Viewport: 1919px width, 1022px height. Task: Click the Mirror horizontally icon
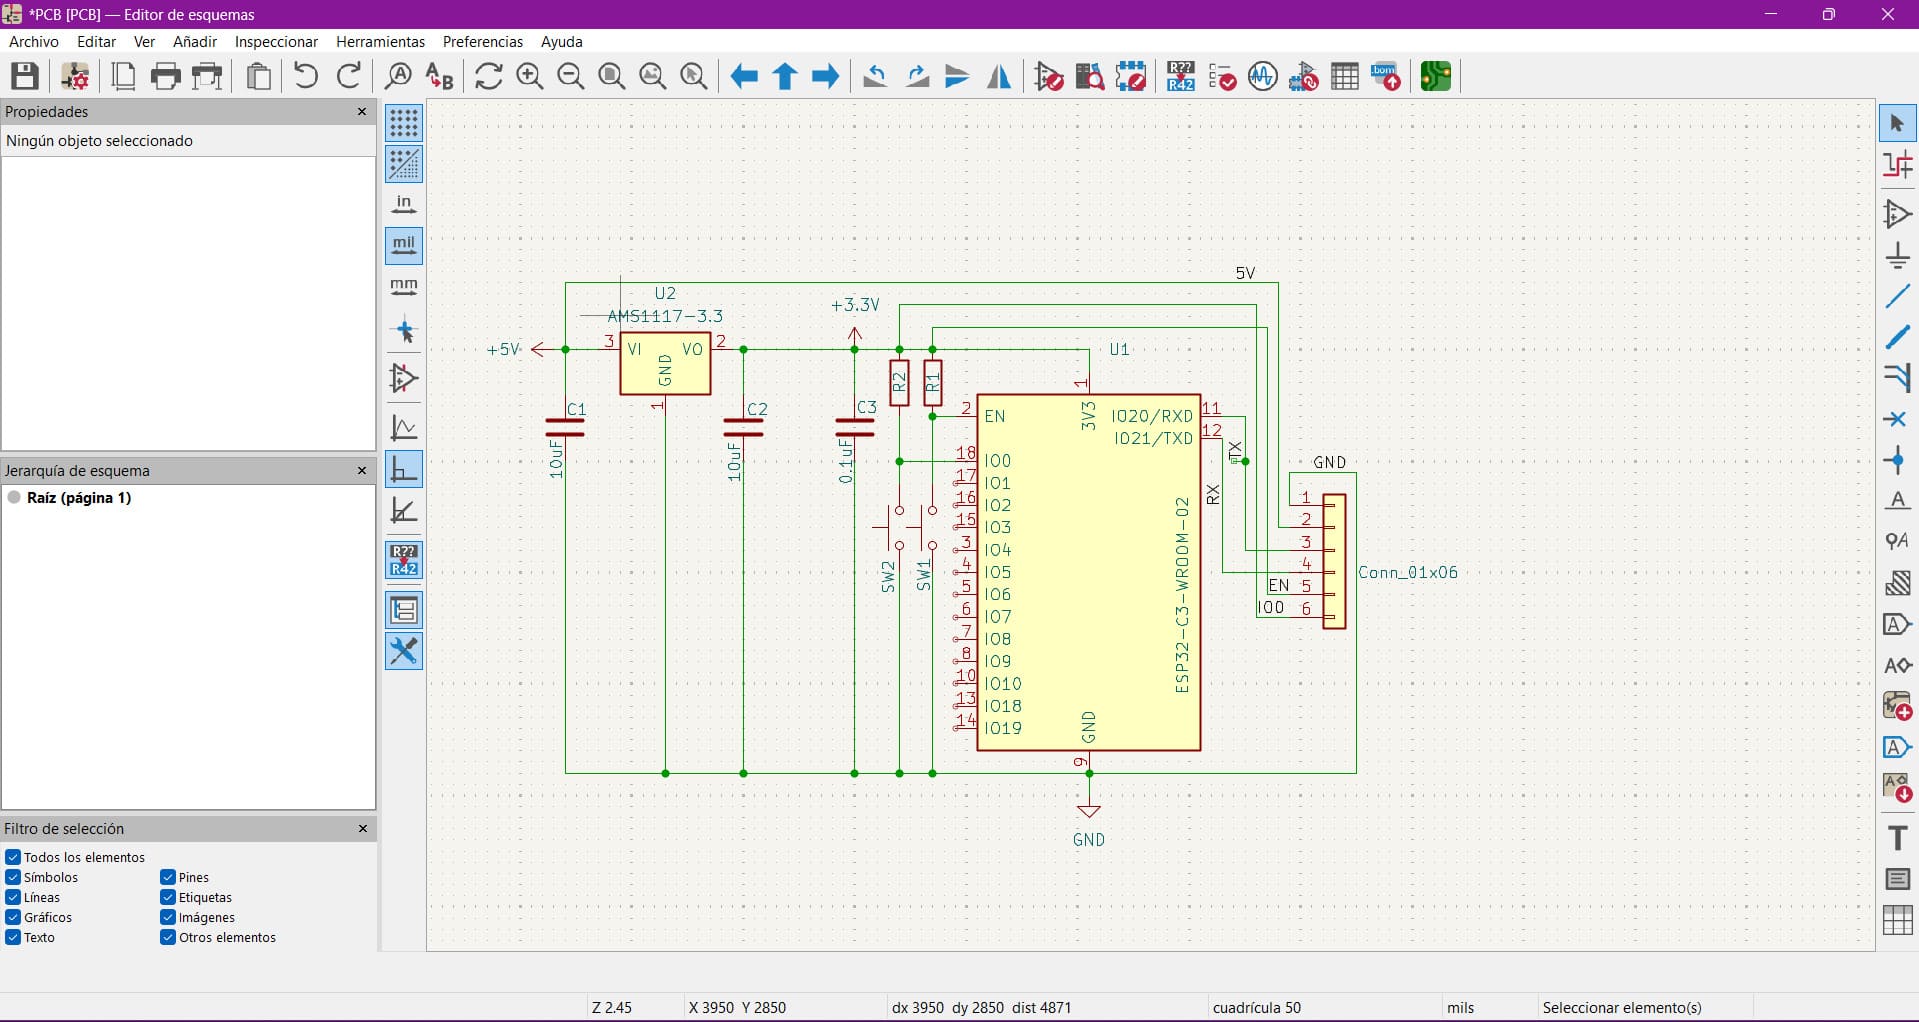click(999, 76)
